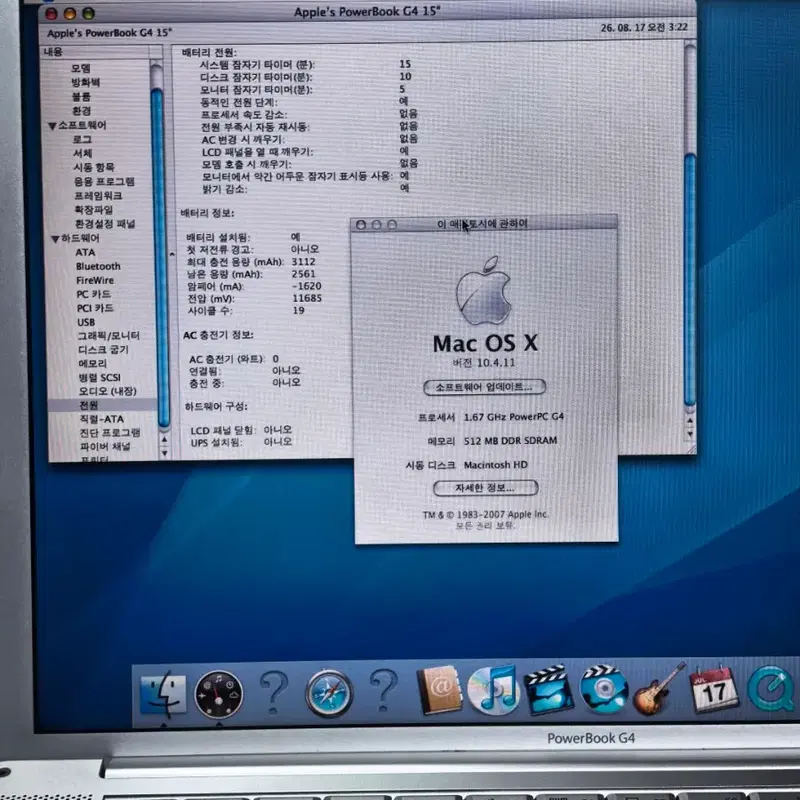Click the 소프트웨어 업데이트... button
Screen dimensions: 800x800
(484, 387)
